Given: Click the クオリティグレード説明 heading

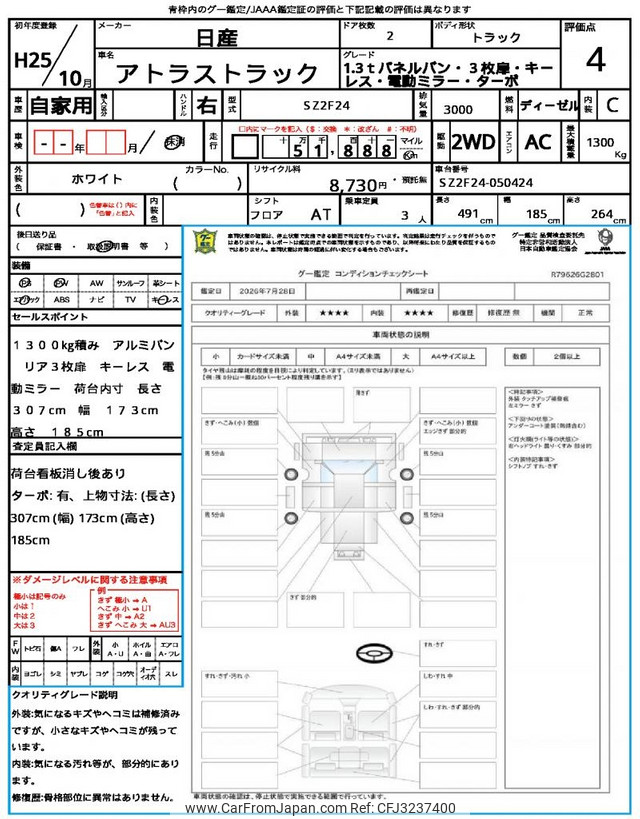Looking at the screenshot, I should click(64, 695).
